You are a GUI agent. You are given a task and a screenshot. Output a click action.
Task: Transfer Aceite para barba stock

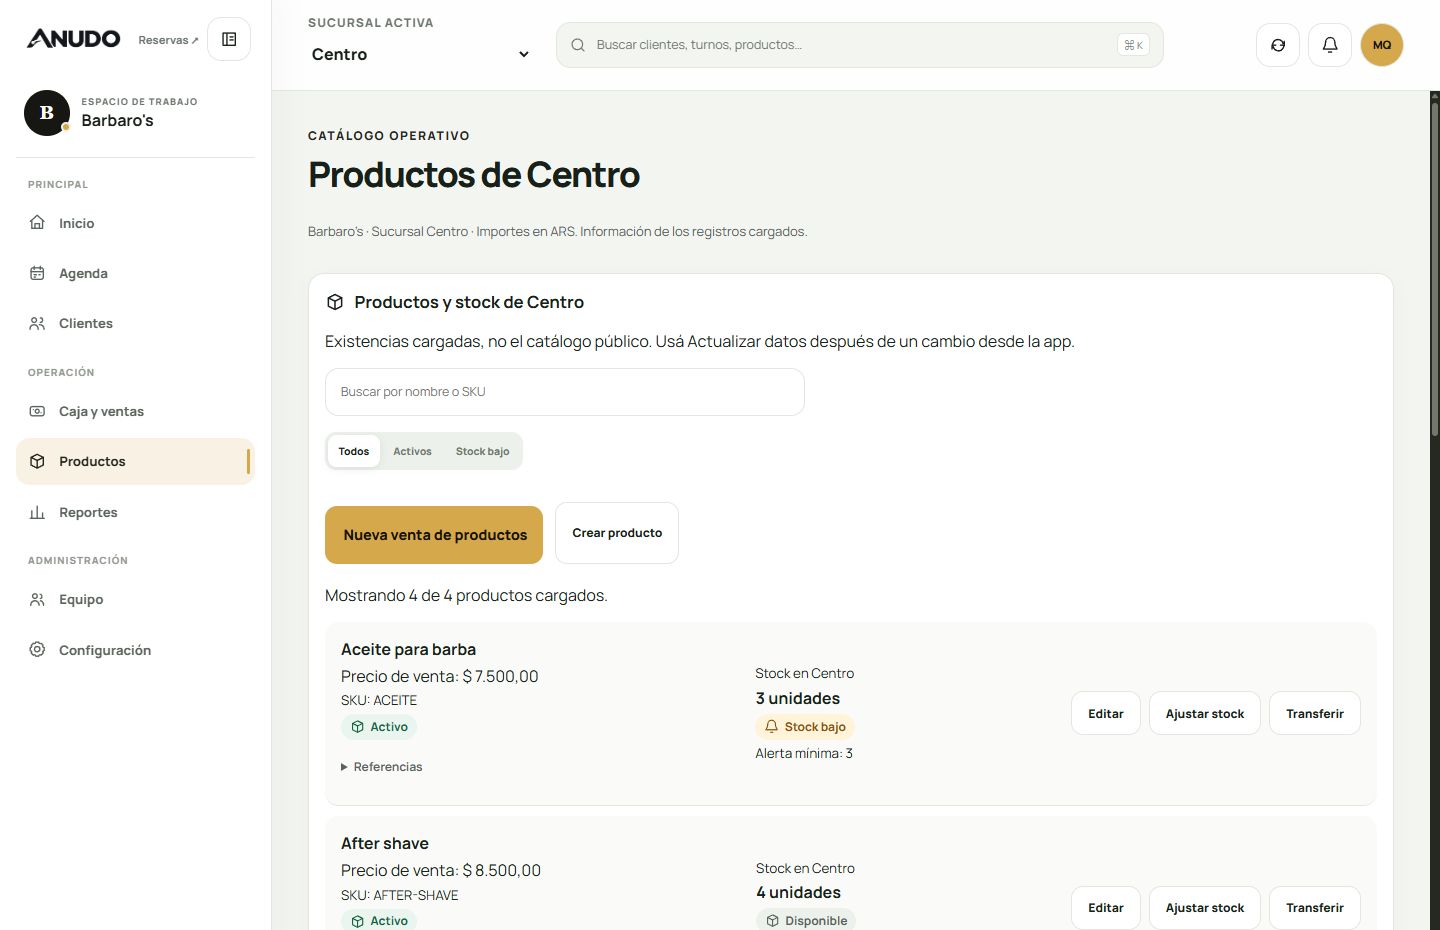point(1315,713)
